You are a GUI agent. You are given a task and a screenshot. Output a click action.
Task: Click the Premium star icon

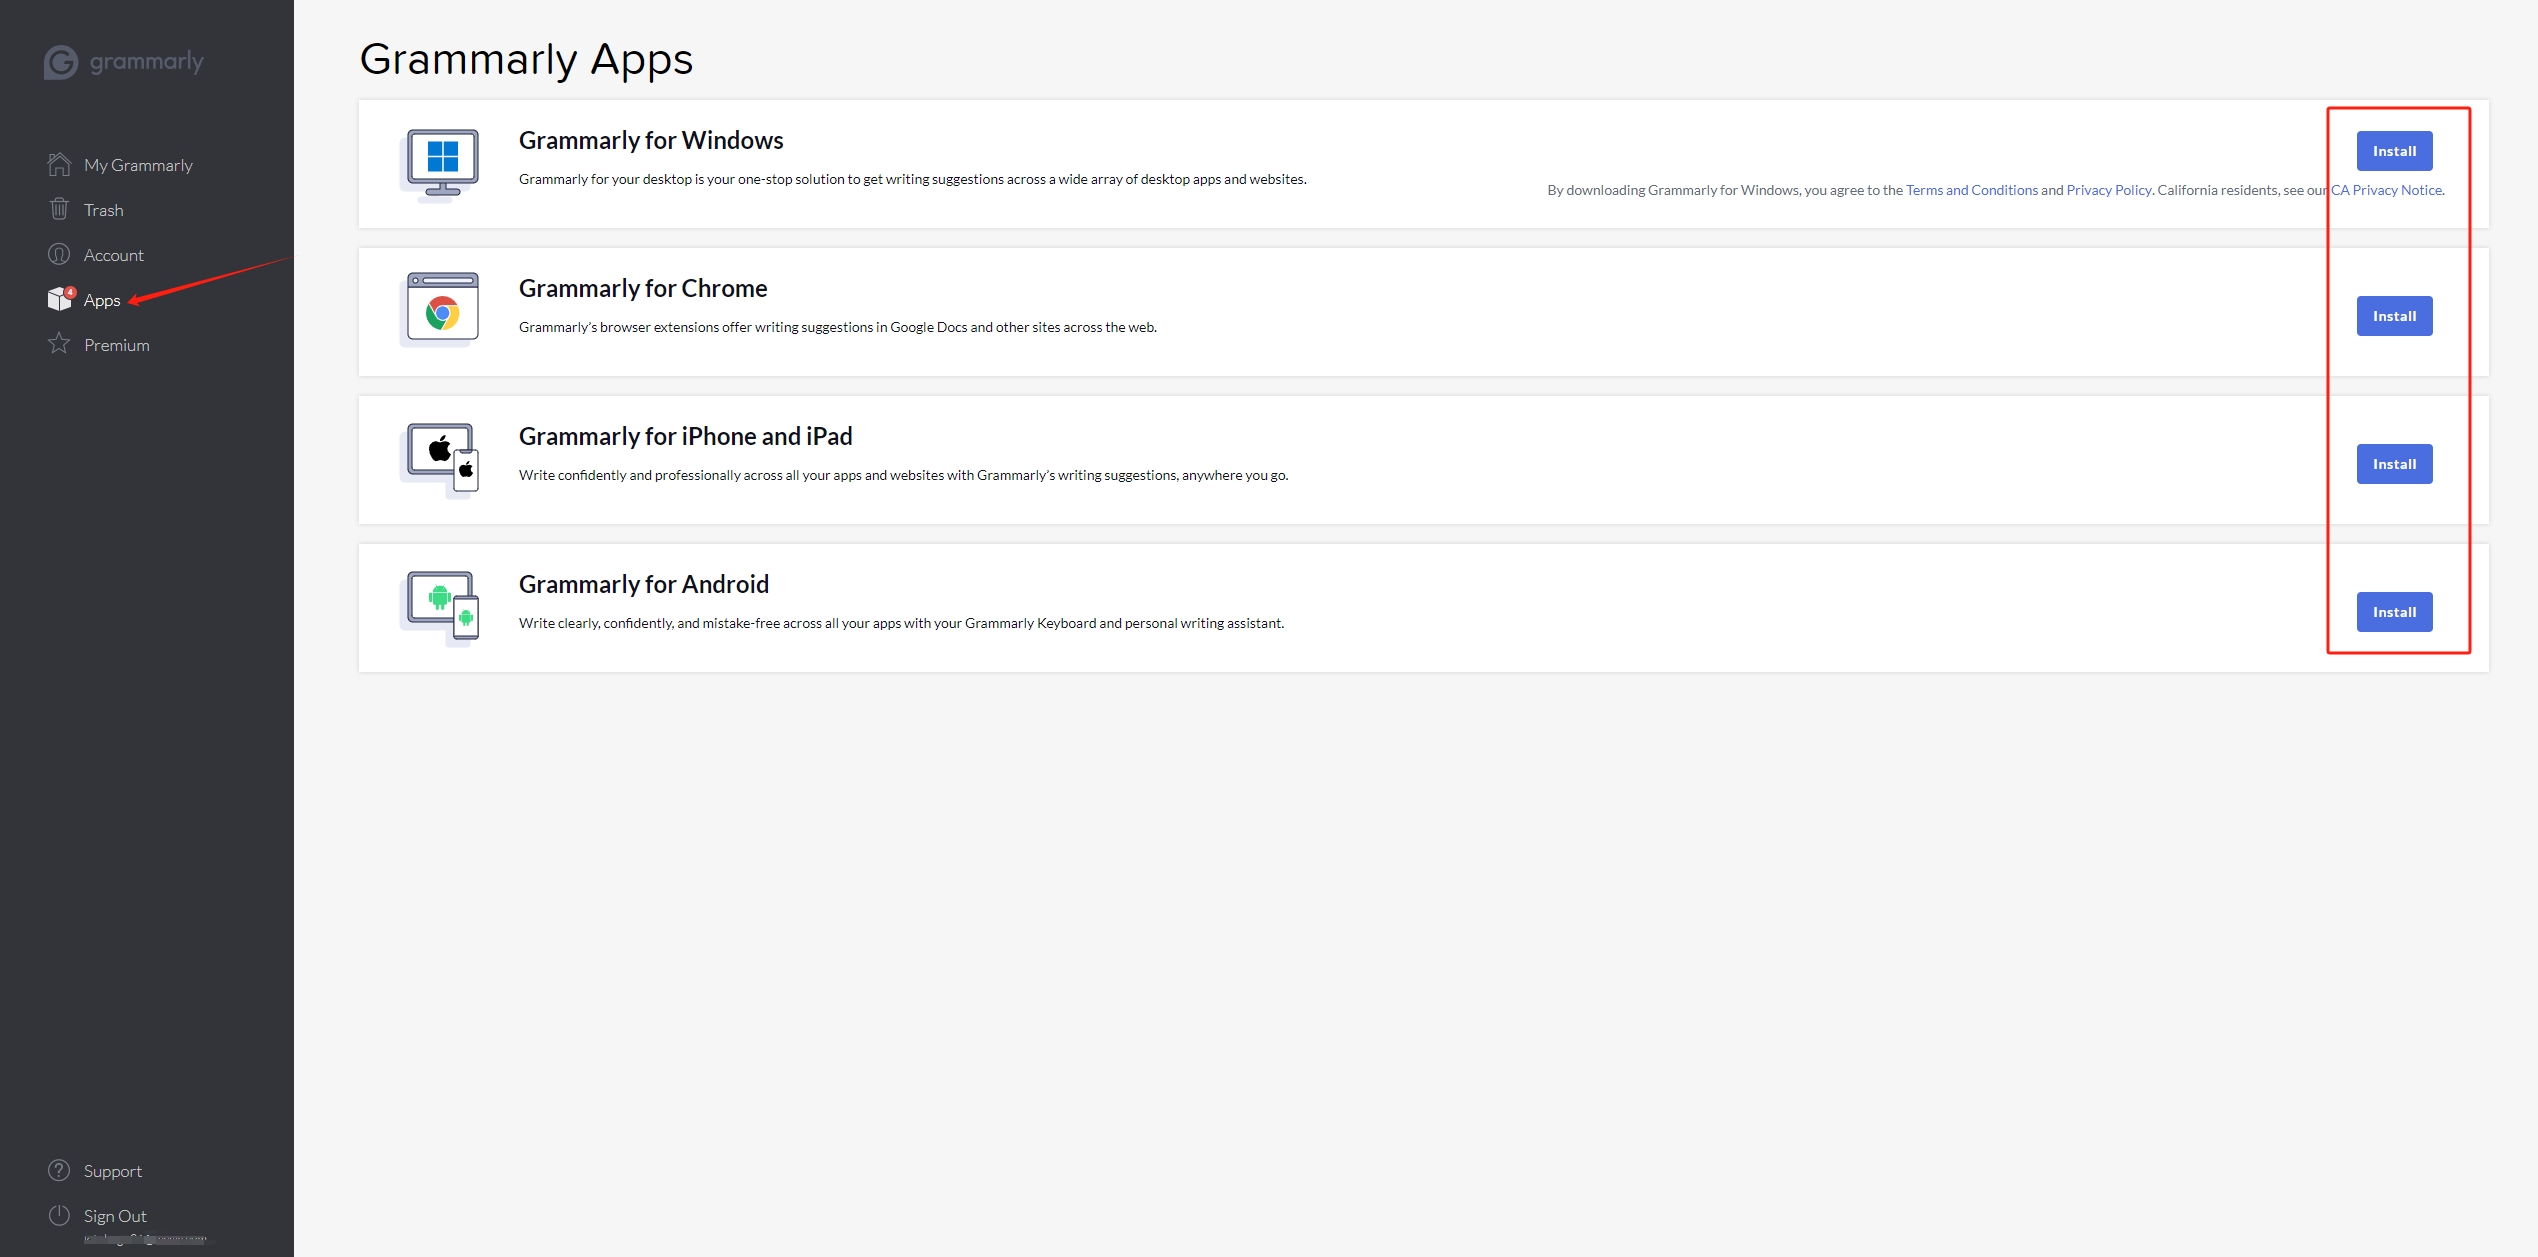[59, 344]
